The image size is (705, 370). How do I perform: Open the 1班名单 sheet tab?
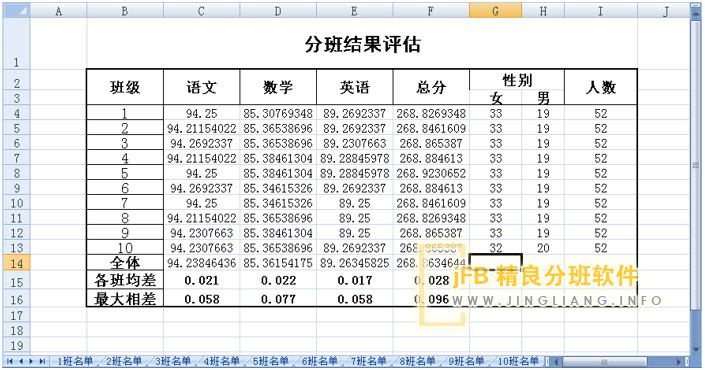pyautogui.click(x=75, y=361)
